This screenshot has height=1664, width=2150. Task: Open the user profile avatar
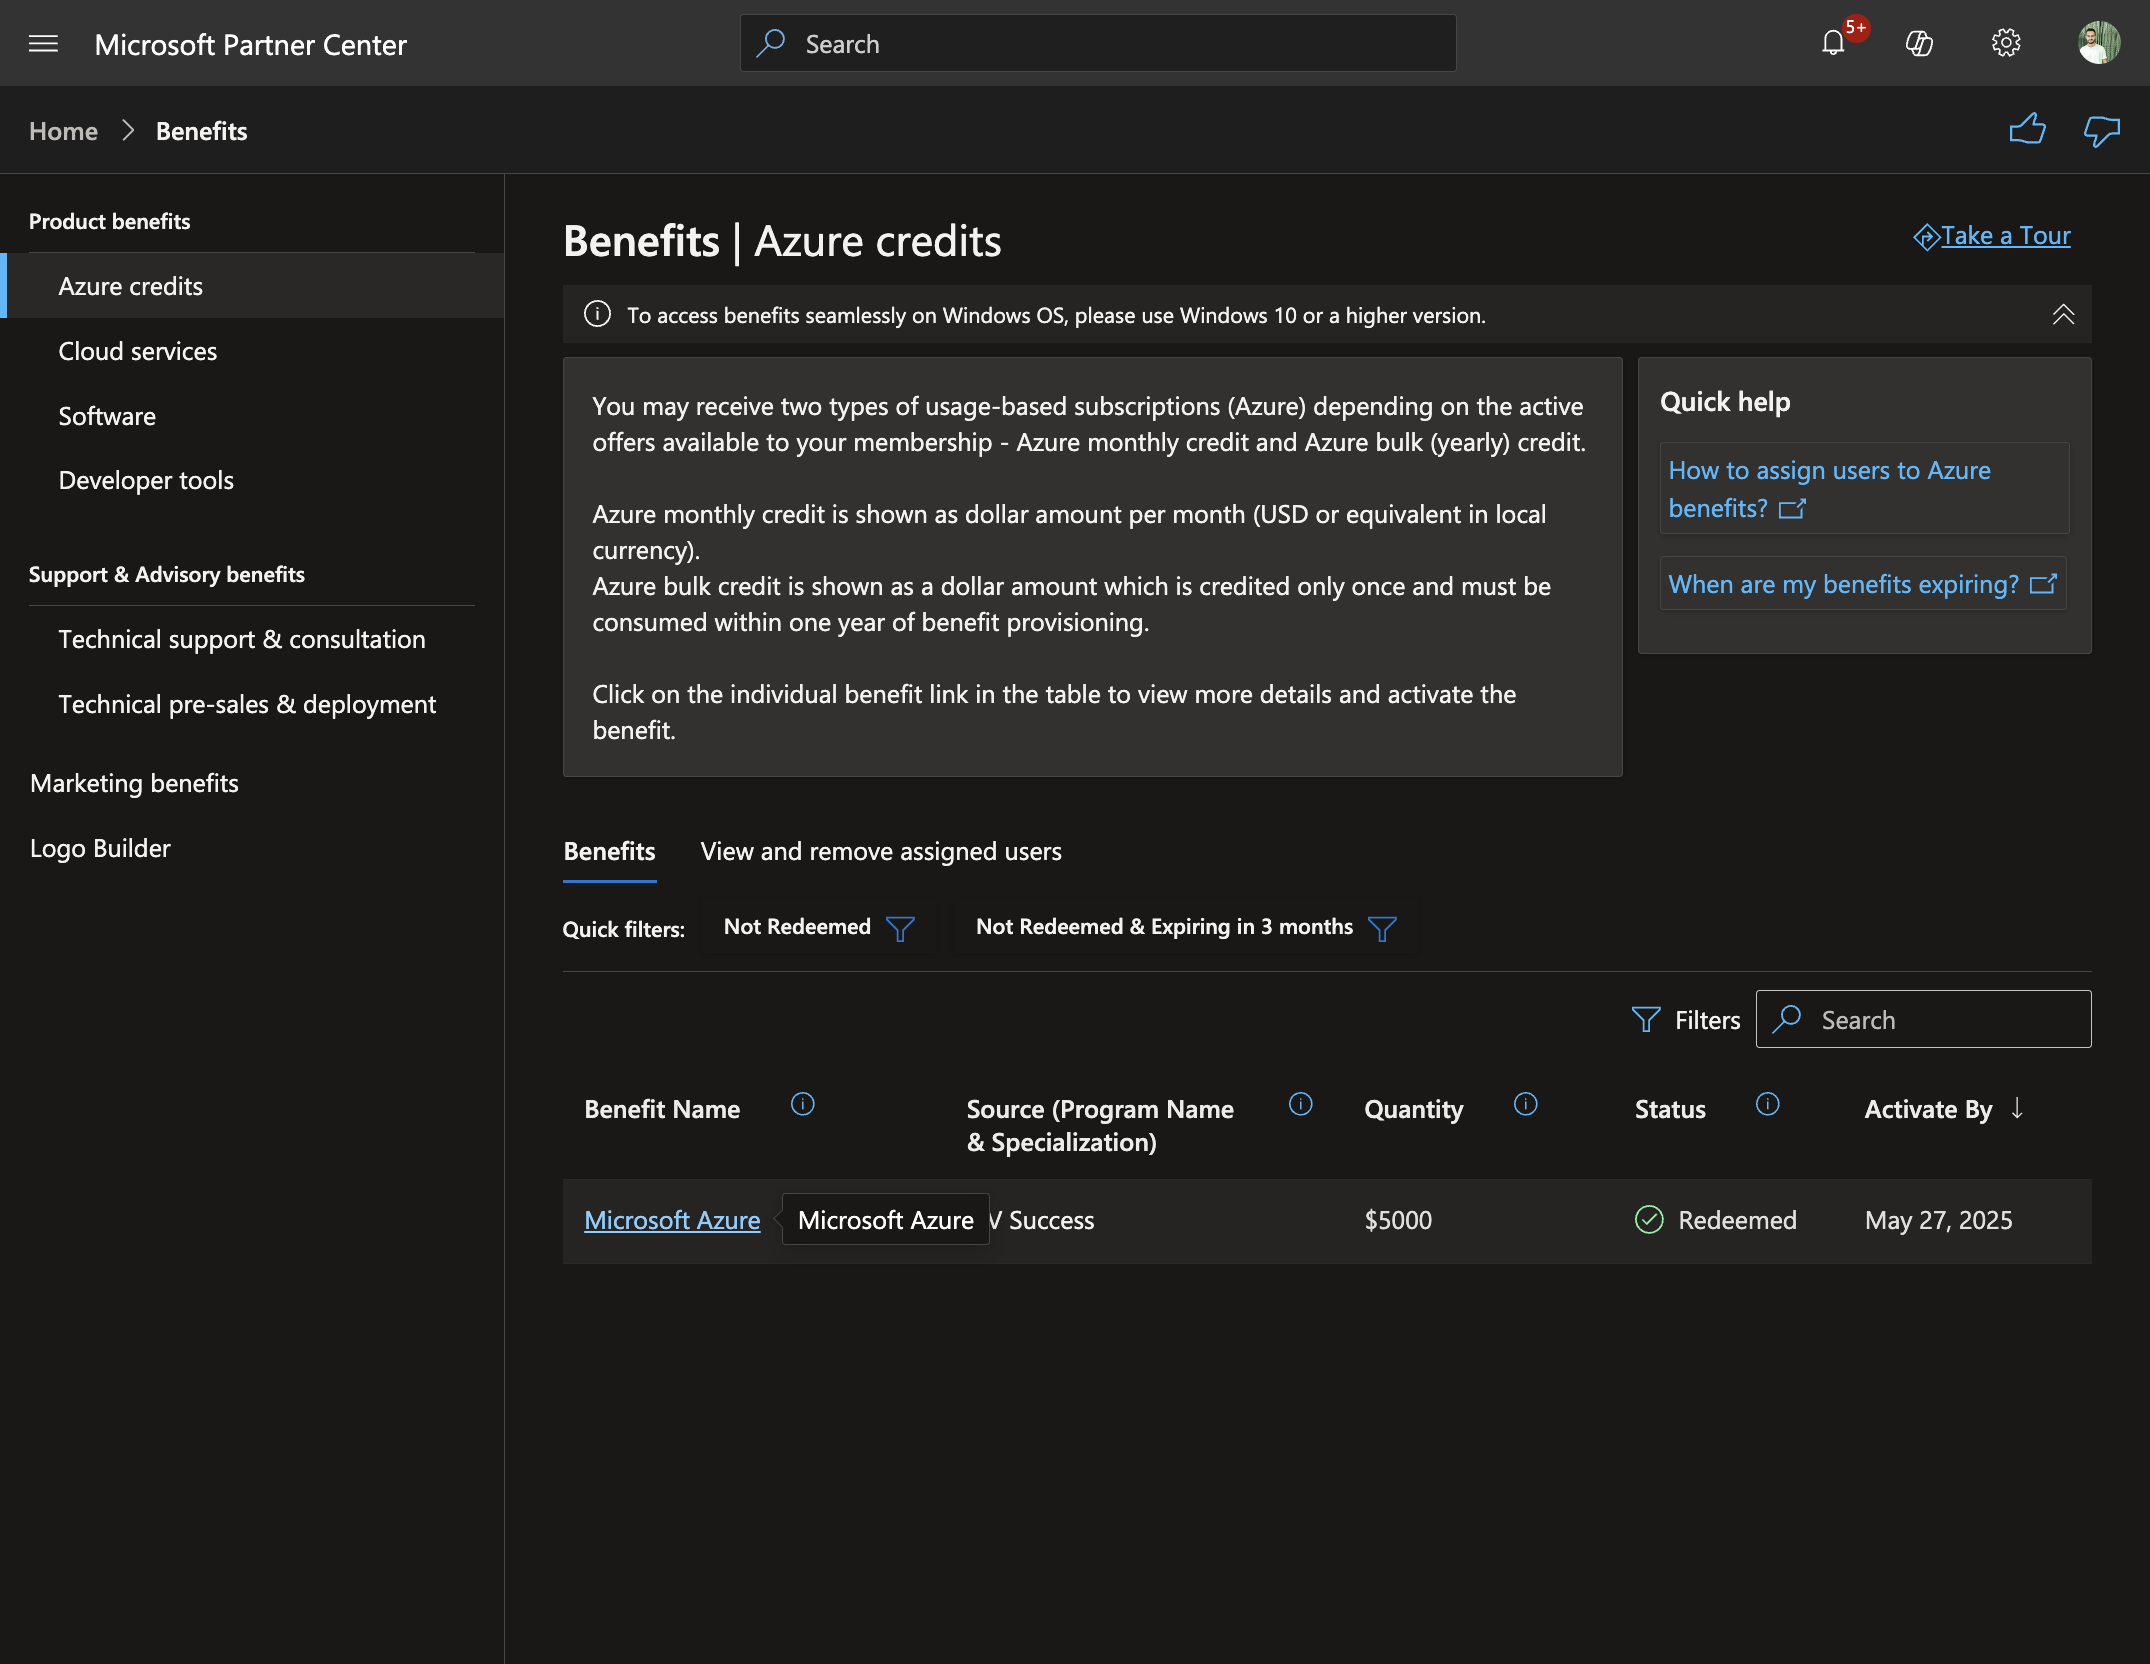coord(2098,43)
